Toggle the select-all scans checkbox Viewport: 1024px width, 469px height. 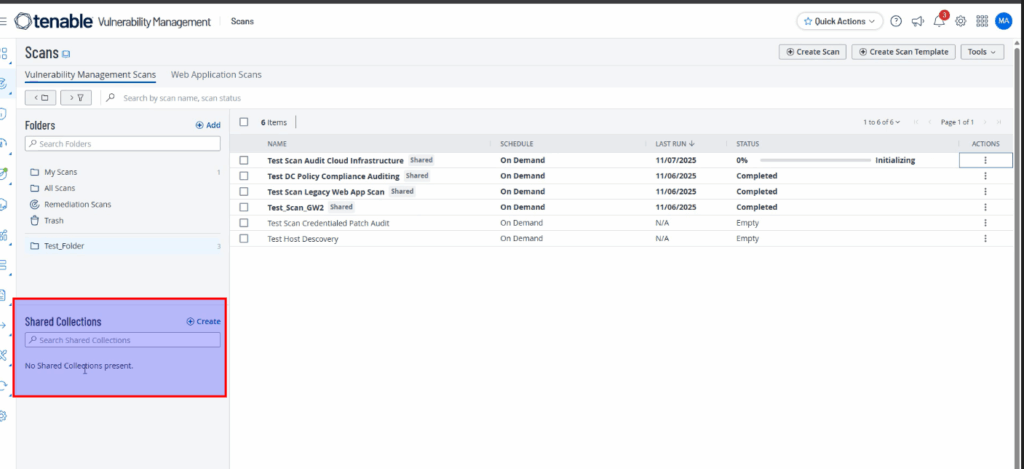click(244, 122)
